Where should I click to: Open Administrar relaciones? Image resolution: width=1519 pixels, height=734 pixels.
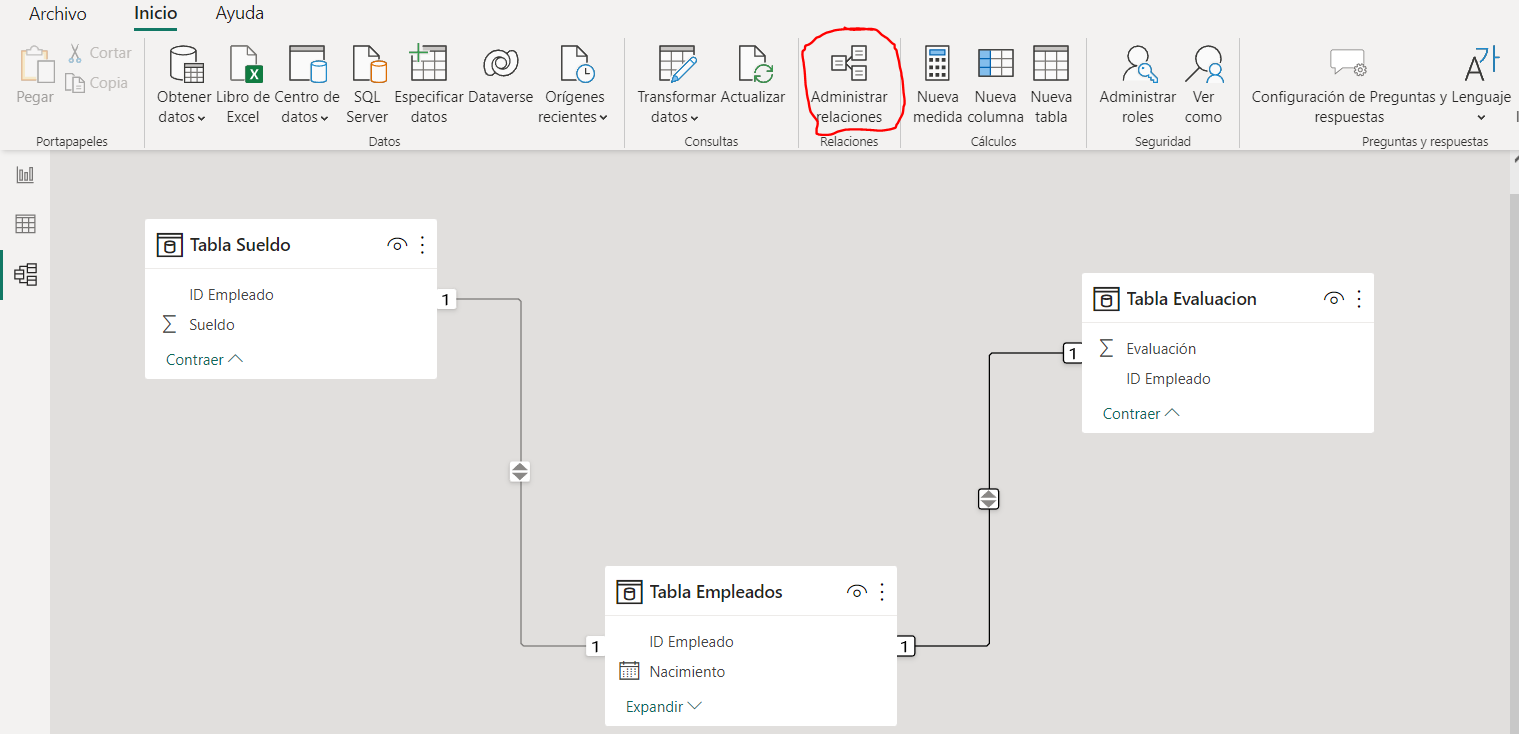[849, 85]
